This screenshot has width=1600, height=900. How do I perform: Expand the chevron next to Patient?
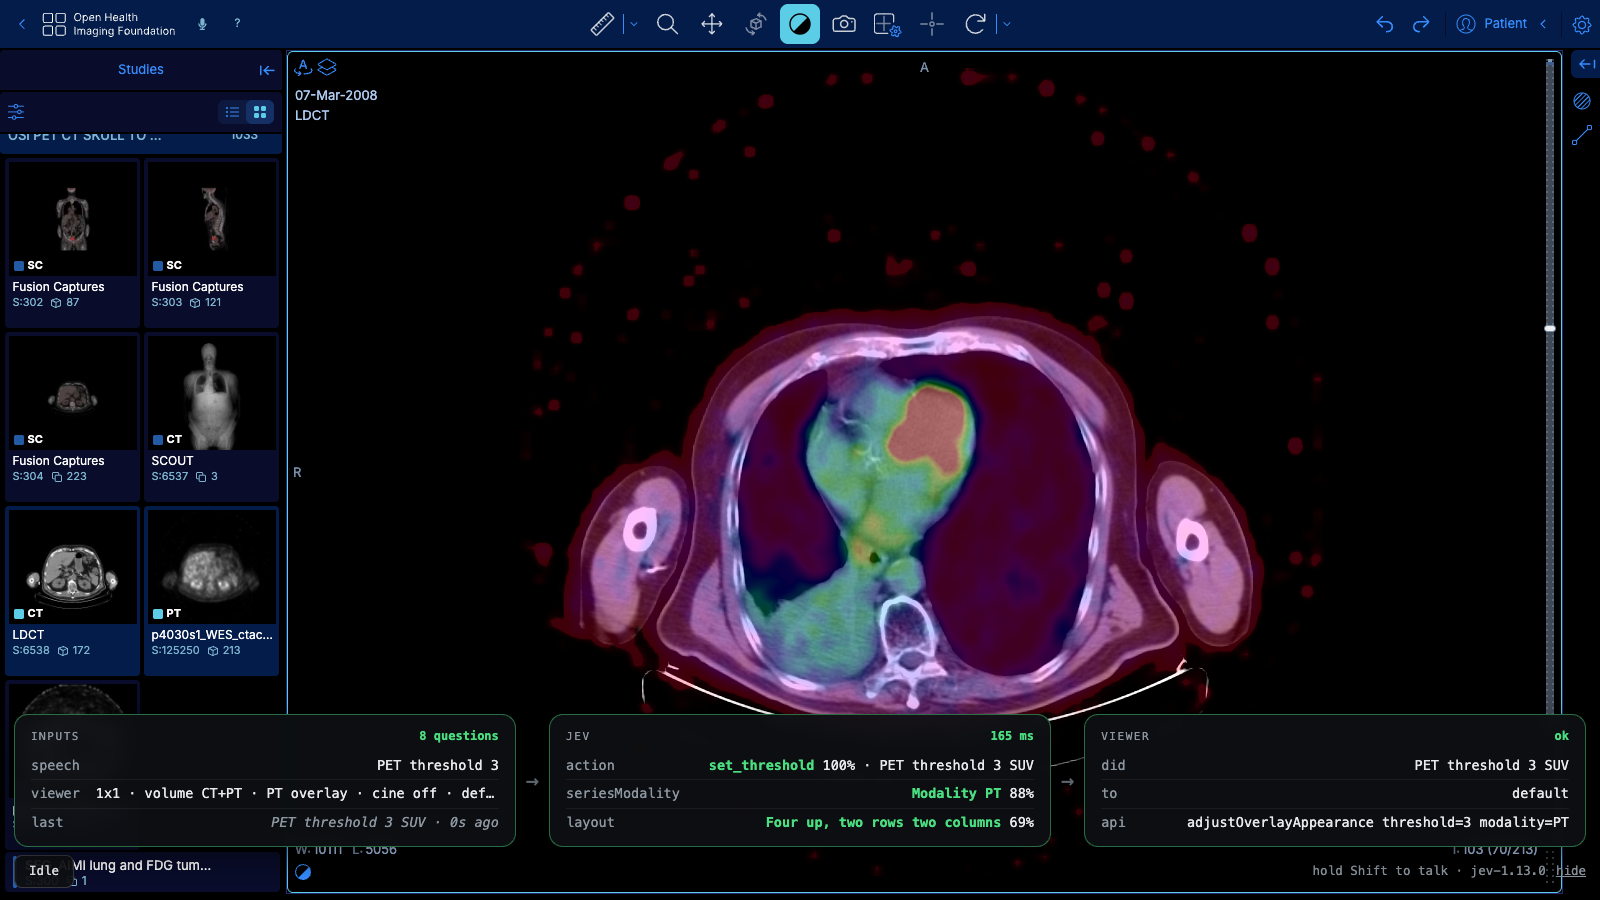coord(1543,24)
